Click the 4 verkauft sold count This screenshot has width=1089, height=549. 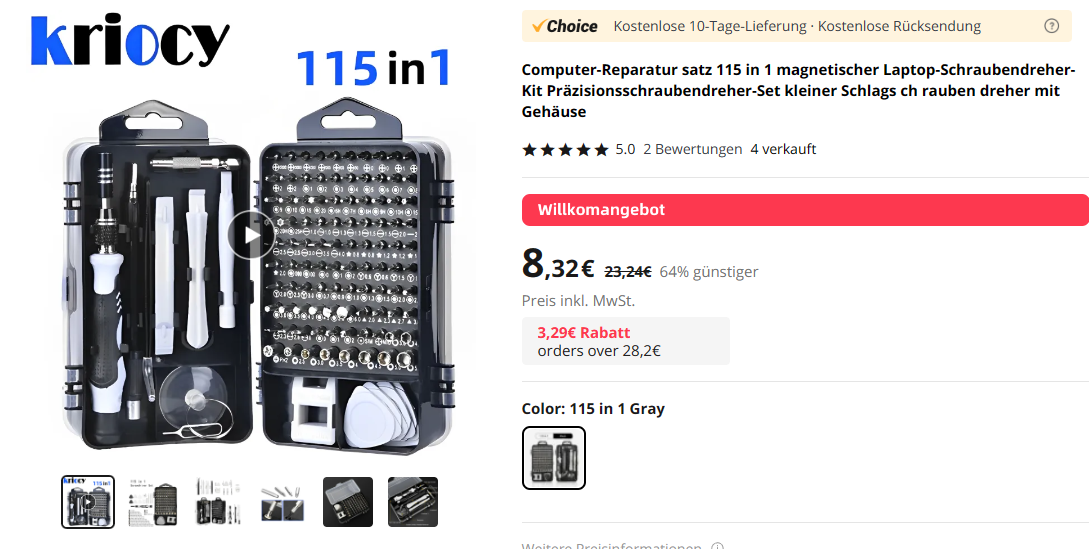(783, 149)
